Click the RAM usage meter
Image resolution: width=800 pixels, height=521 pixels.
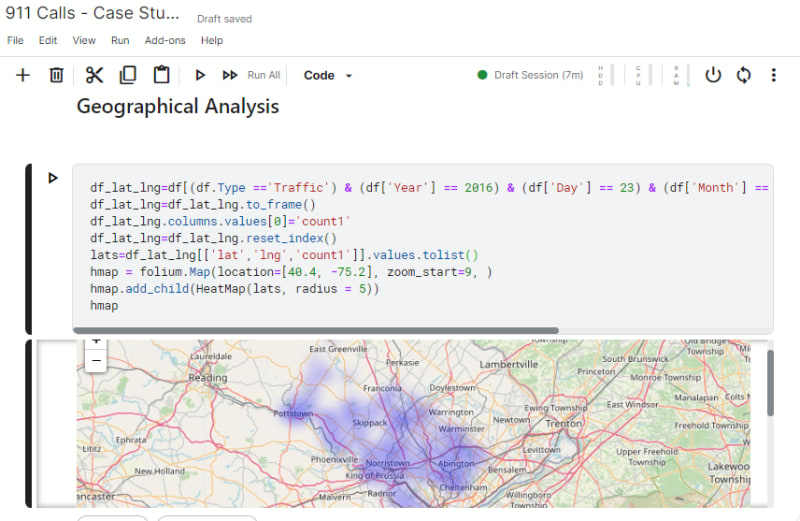point(682,75)
